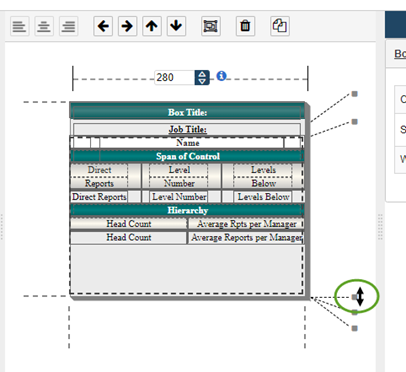Select the Hierarchy header bar

coord(187,210)
